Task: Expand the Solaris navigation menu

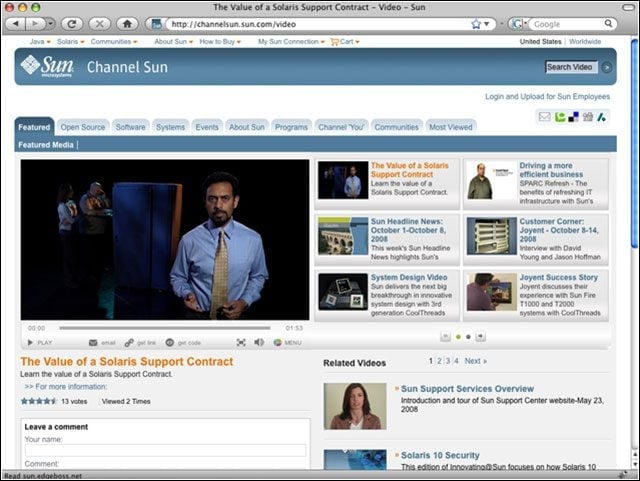Action: (x=70, y=42)
